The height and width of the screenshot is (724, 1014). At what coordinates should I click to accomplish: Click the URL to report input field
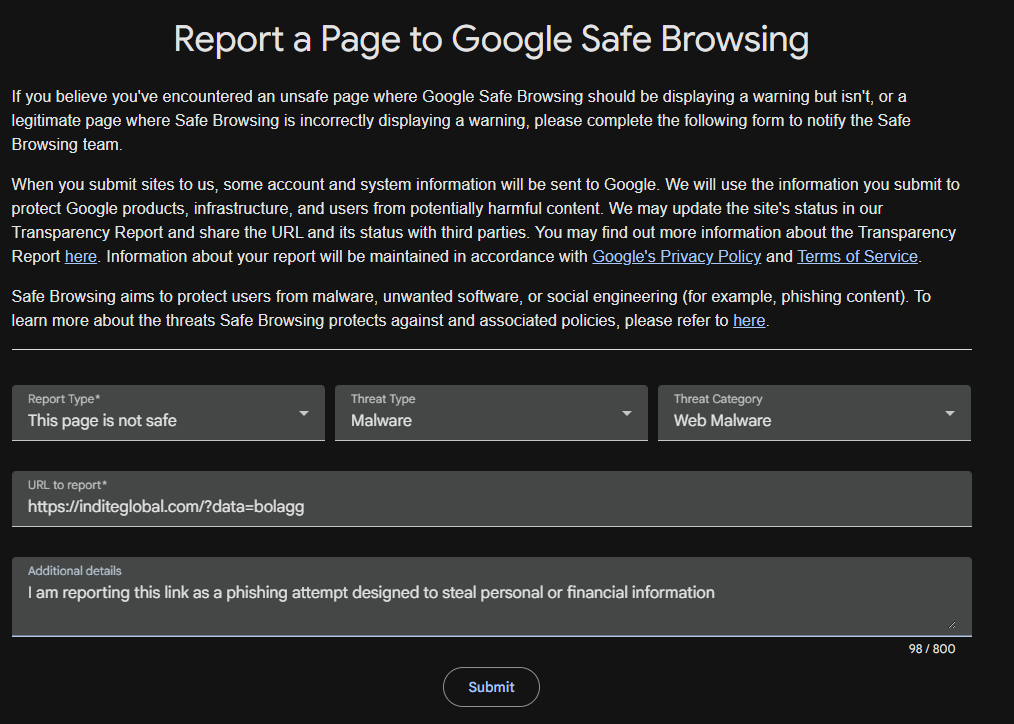pyautogui.click(x=491, y=498)
